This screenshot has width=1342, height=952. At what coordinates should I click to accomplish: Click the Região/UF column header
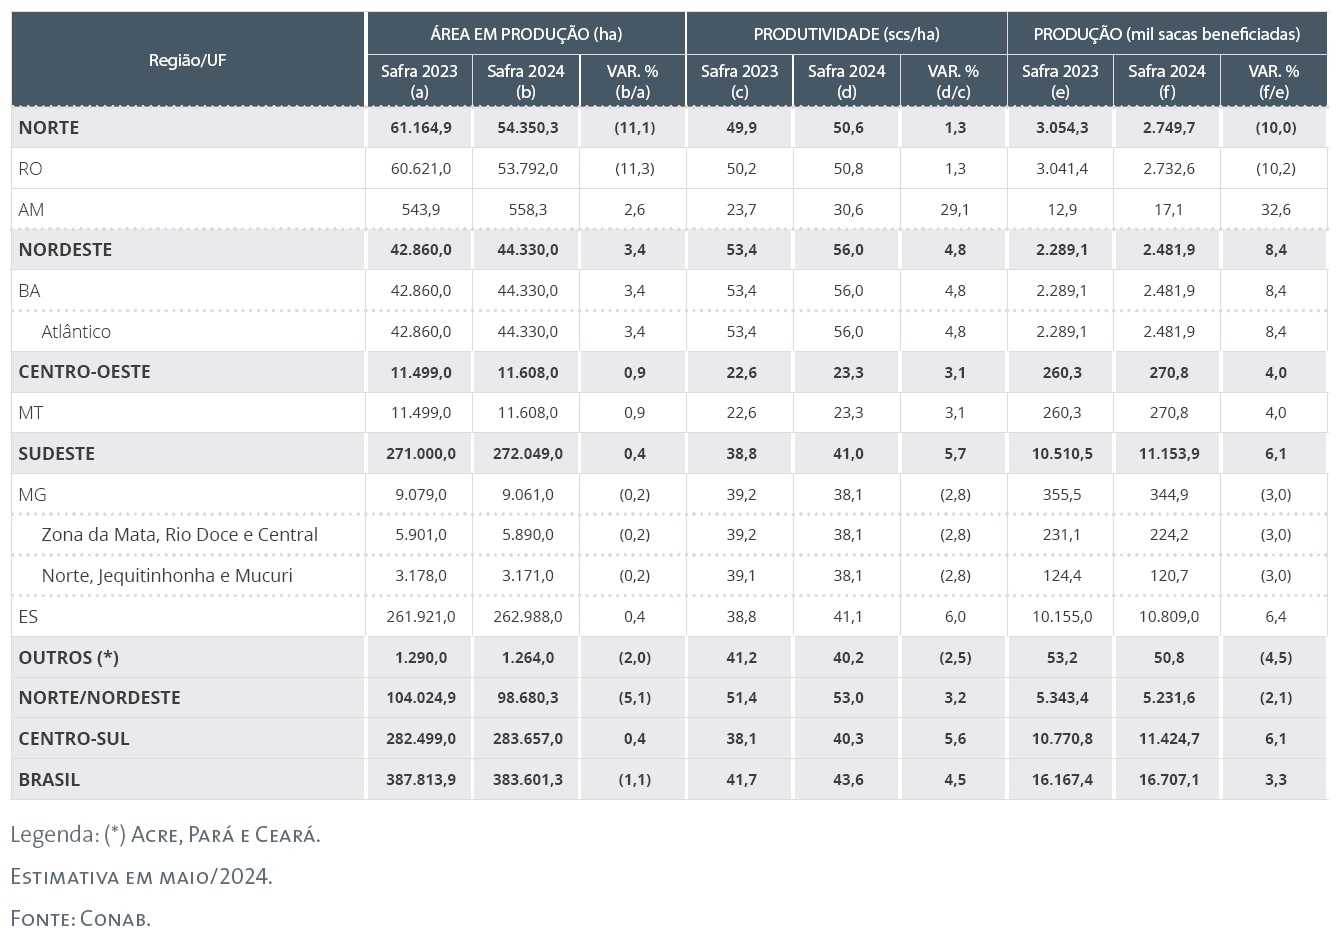[187, 60]
